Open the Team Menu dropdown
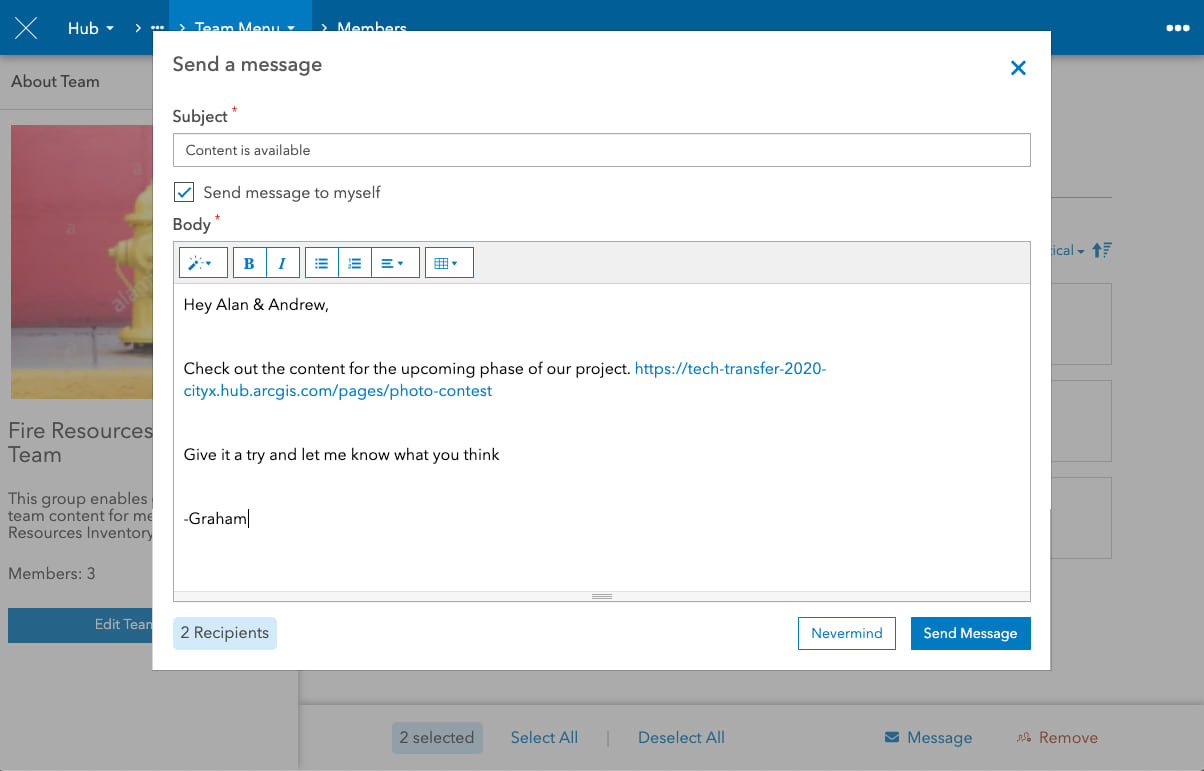Viewport: 1204px width, 771px height. (x=243, y=28)
